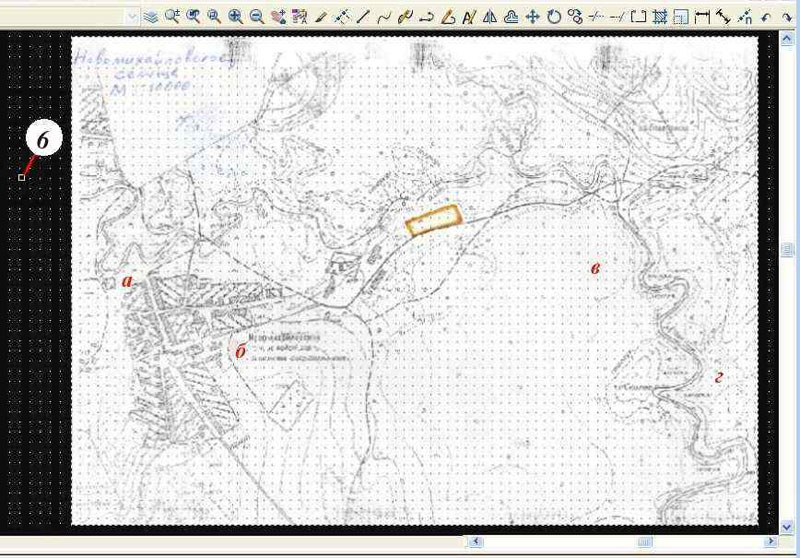Select the angled pencil sketch tool

click(448, 17)
